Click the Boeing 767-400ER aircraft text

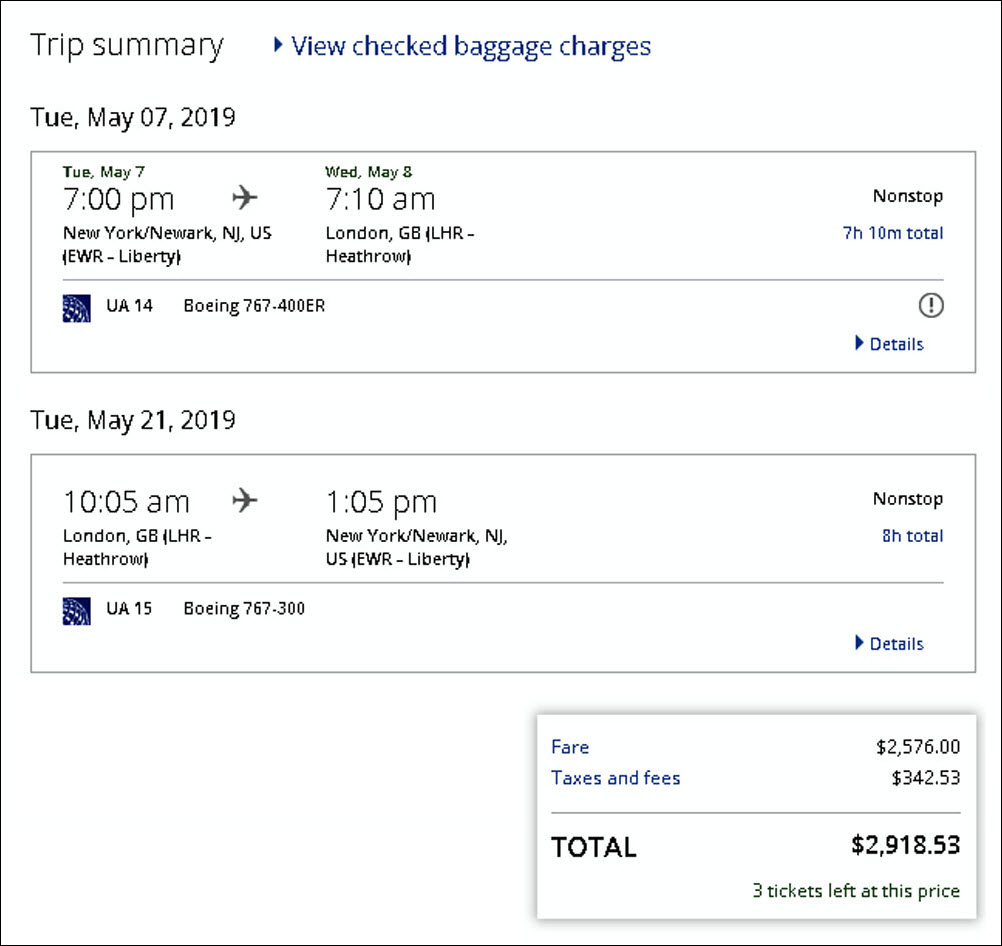[254, 306]
